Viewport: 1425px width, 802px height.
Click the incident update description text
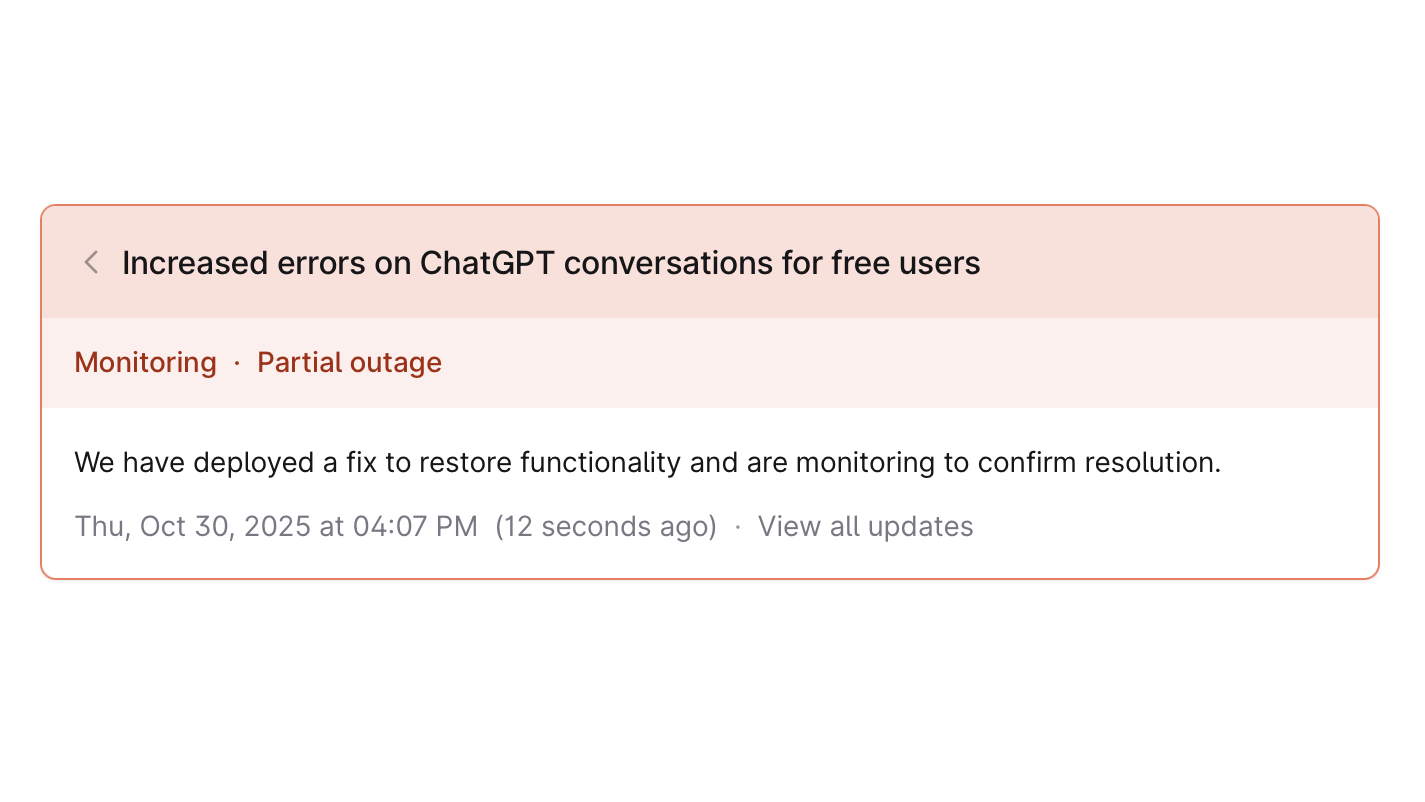click(x=647, y=462)
